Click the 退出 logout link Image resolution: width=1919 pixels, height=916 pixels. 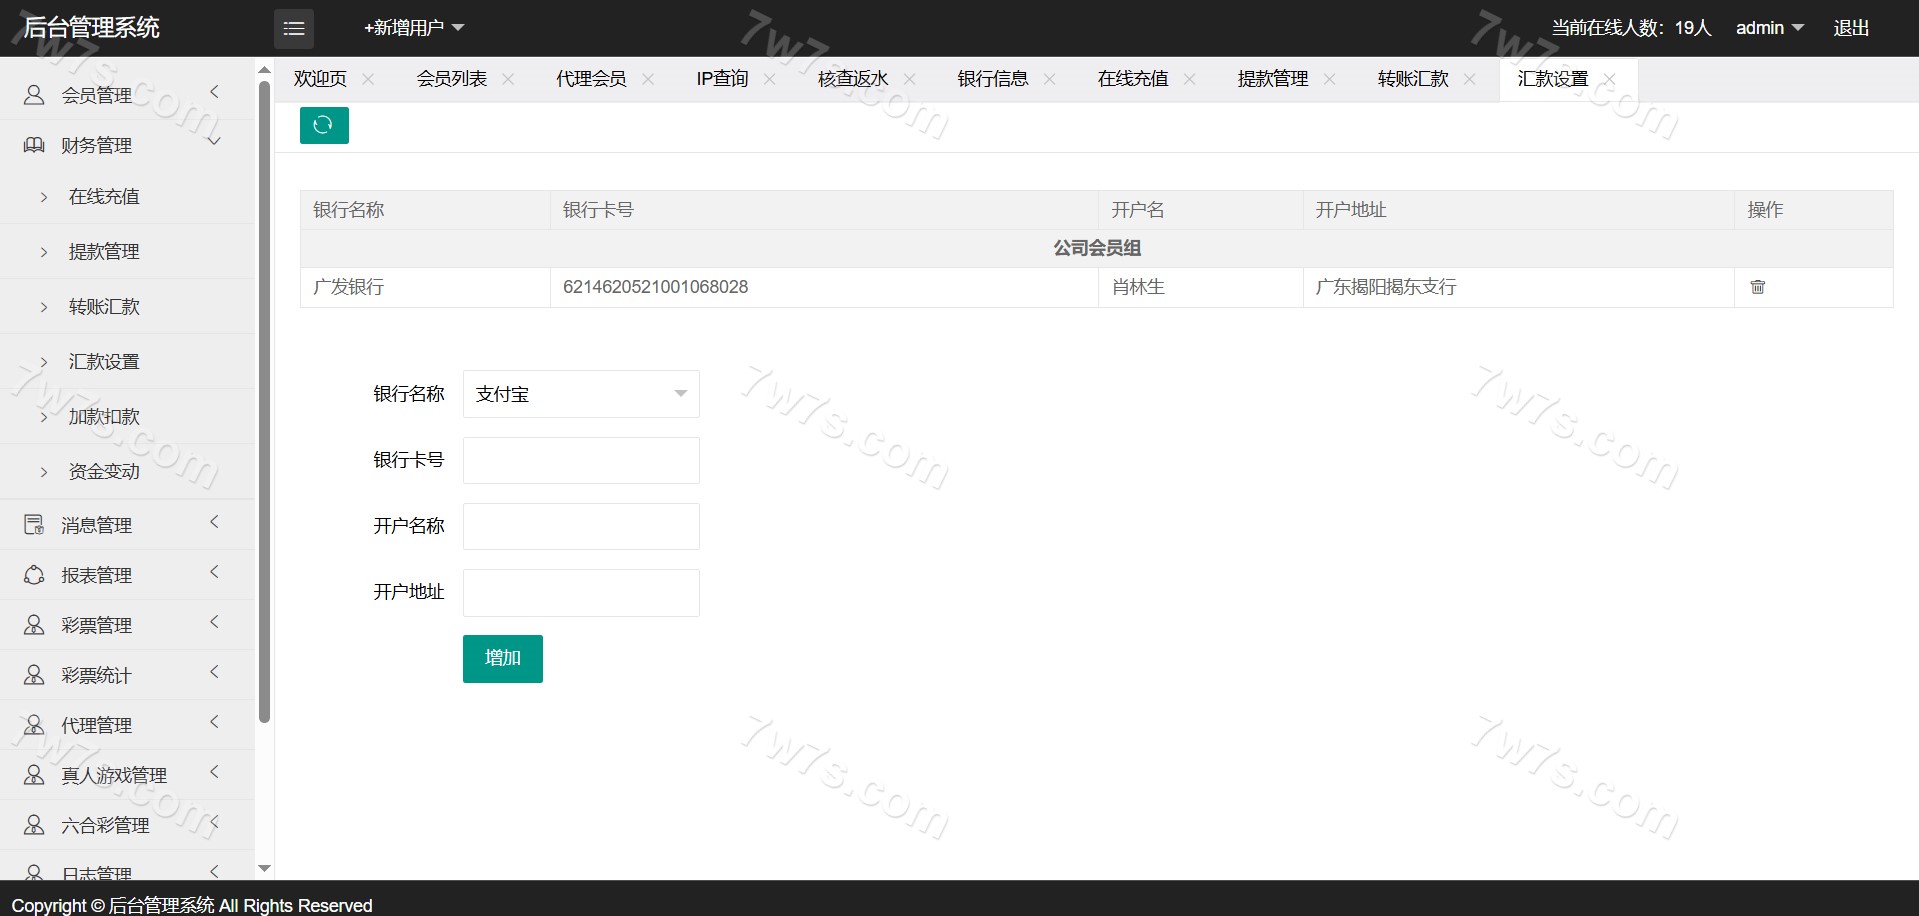pyautogui.click(x=1850, y=28)
